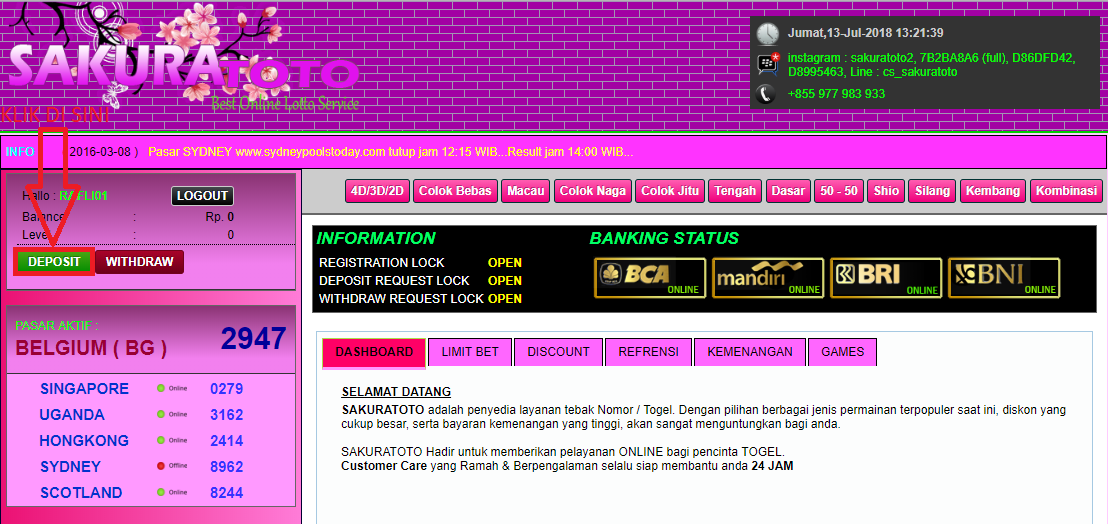Select the SCOTLAND market
1108x524 pixels.
[x=81, y=493]
